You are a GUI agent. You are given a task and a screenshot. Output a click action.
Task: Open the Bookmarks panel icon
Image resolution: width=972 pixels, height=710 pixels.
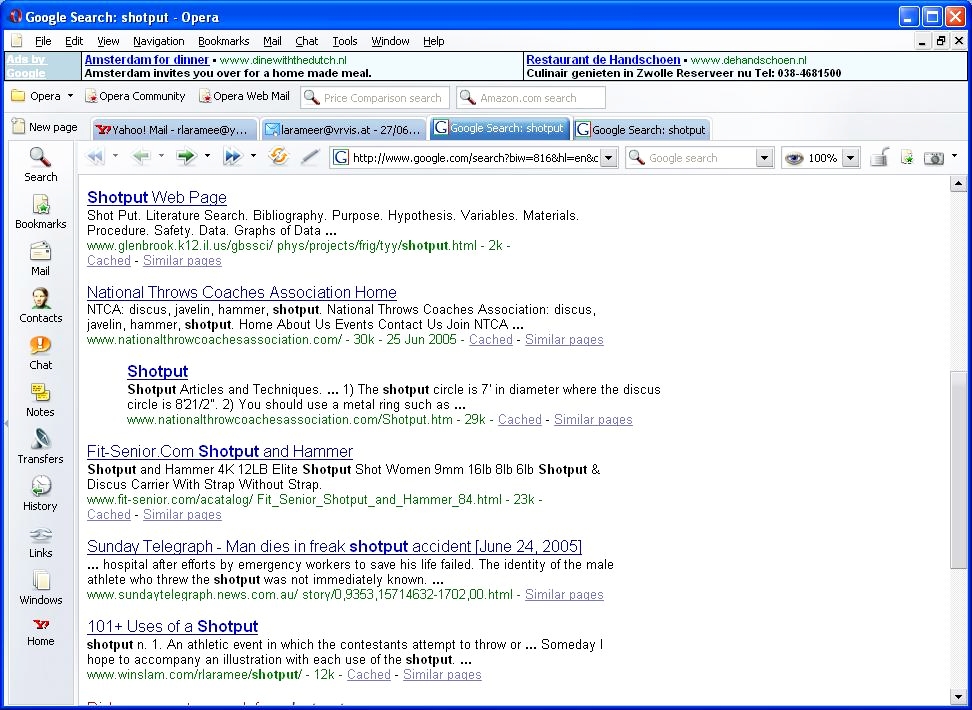[41, 211]
